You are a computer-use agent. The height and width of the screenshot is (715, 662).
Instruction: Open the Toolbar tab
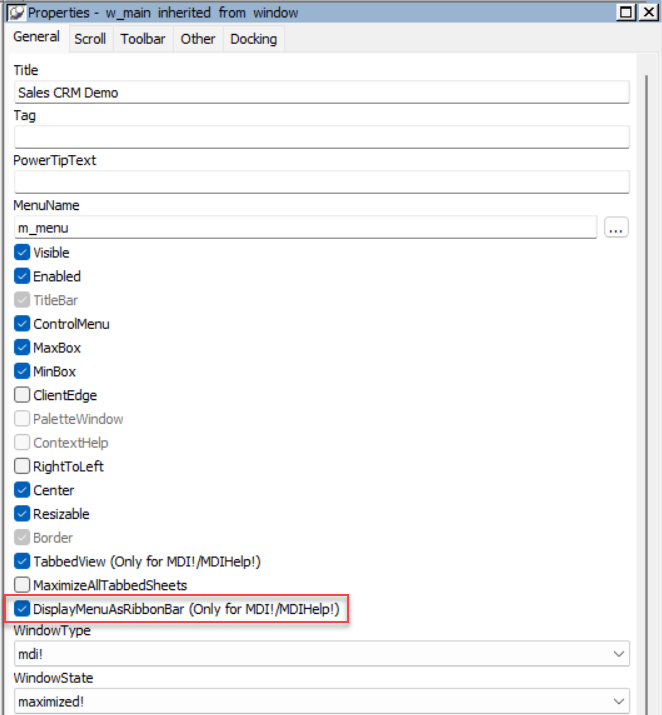tap(143, 39)
